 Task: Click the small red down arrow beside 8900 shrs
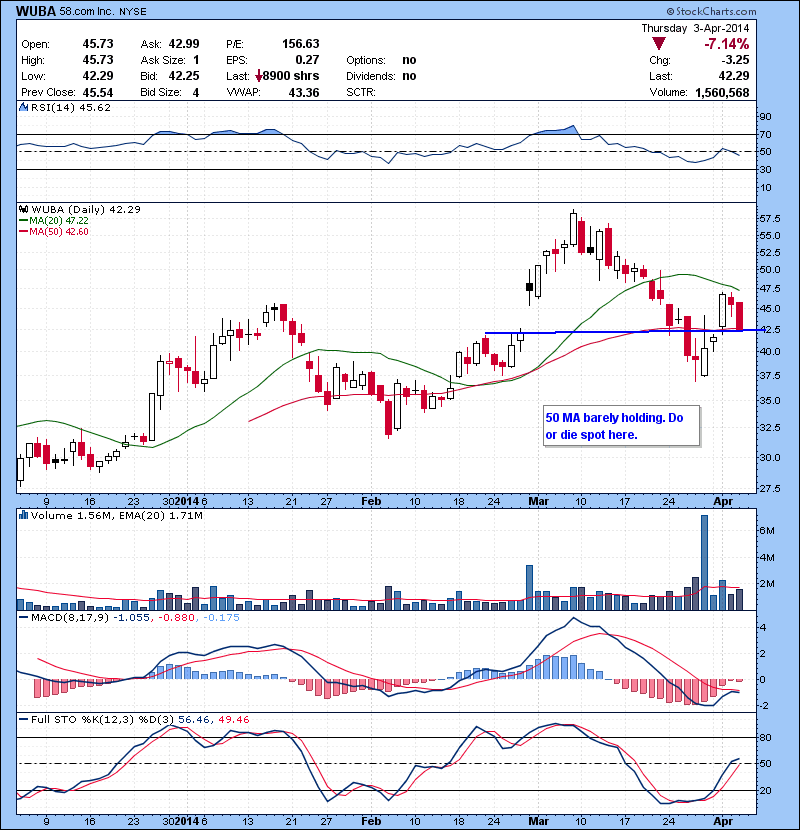[x=258, y=76]
